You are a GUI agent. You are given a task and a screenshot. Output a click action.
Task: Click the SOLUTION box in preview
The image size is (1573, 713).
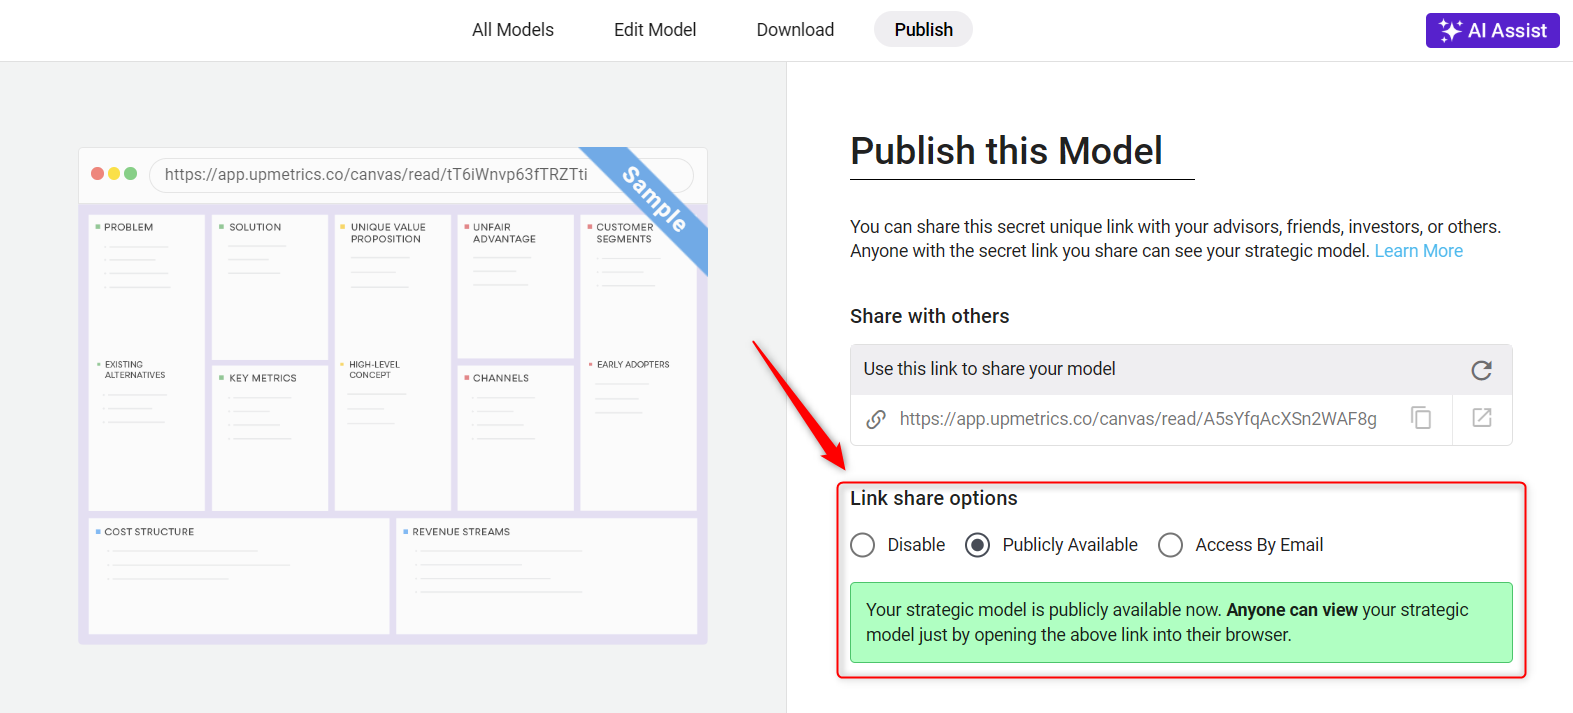(270, 287)
